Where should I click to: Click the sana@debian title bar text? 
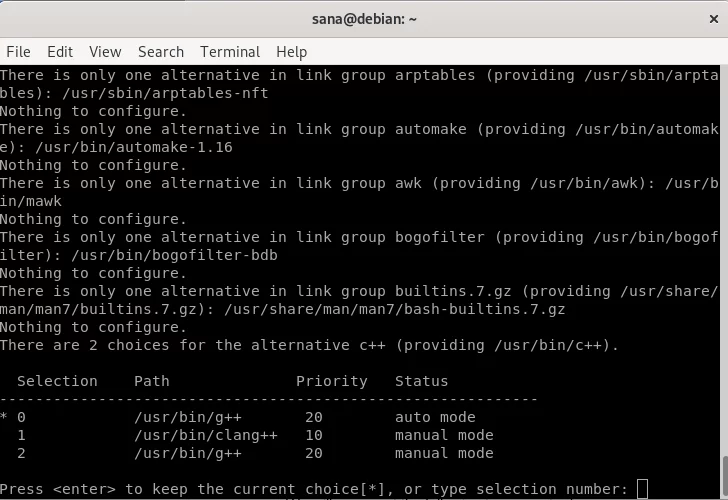tap(364, 19)
